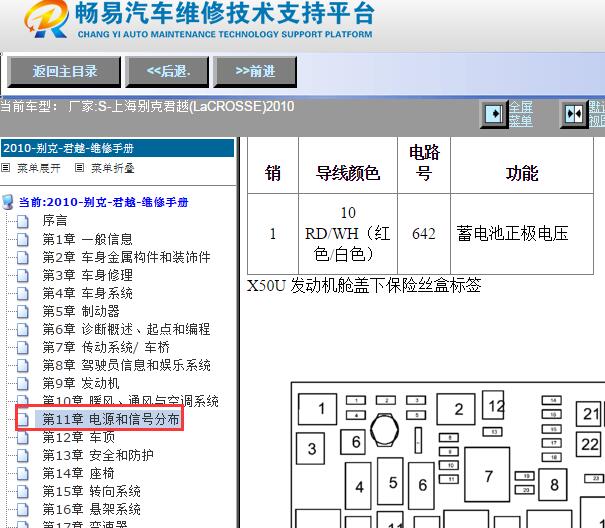Select the 2010-别克-君越-维修手册 header tab
Viewport: 605px width, 528px height.
tap(117, 148)
